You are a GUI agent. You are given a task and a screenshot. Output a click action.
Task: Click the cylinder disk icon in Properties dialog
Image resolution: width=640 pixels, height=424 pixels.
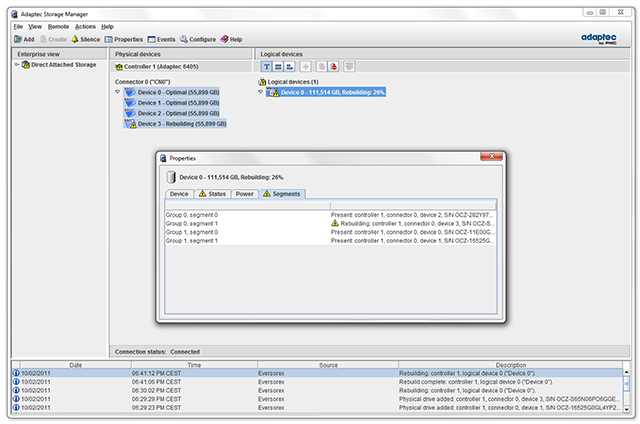coord(171,177)
